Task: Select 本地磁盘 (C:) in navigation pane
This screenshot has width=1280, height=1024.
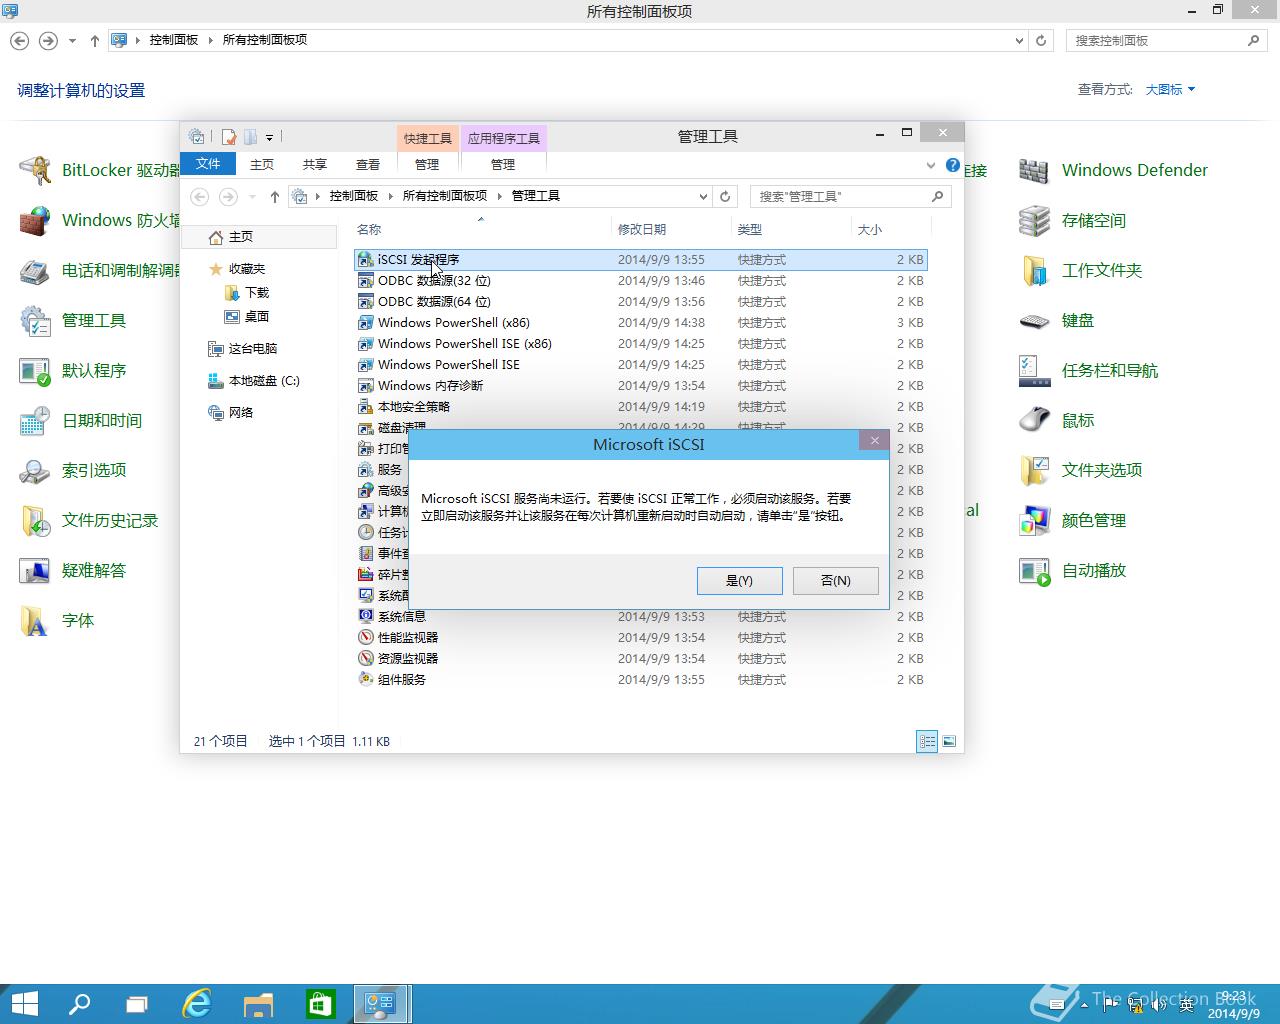Action: tap(254, 380)
